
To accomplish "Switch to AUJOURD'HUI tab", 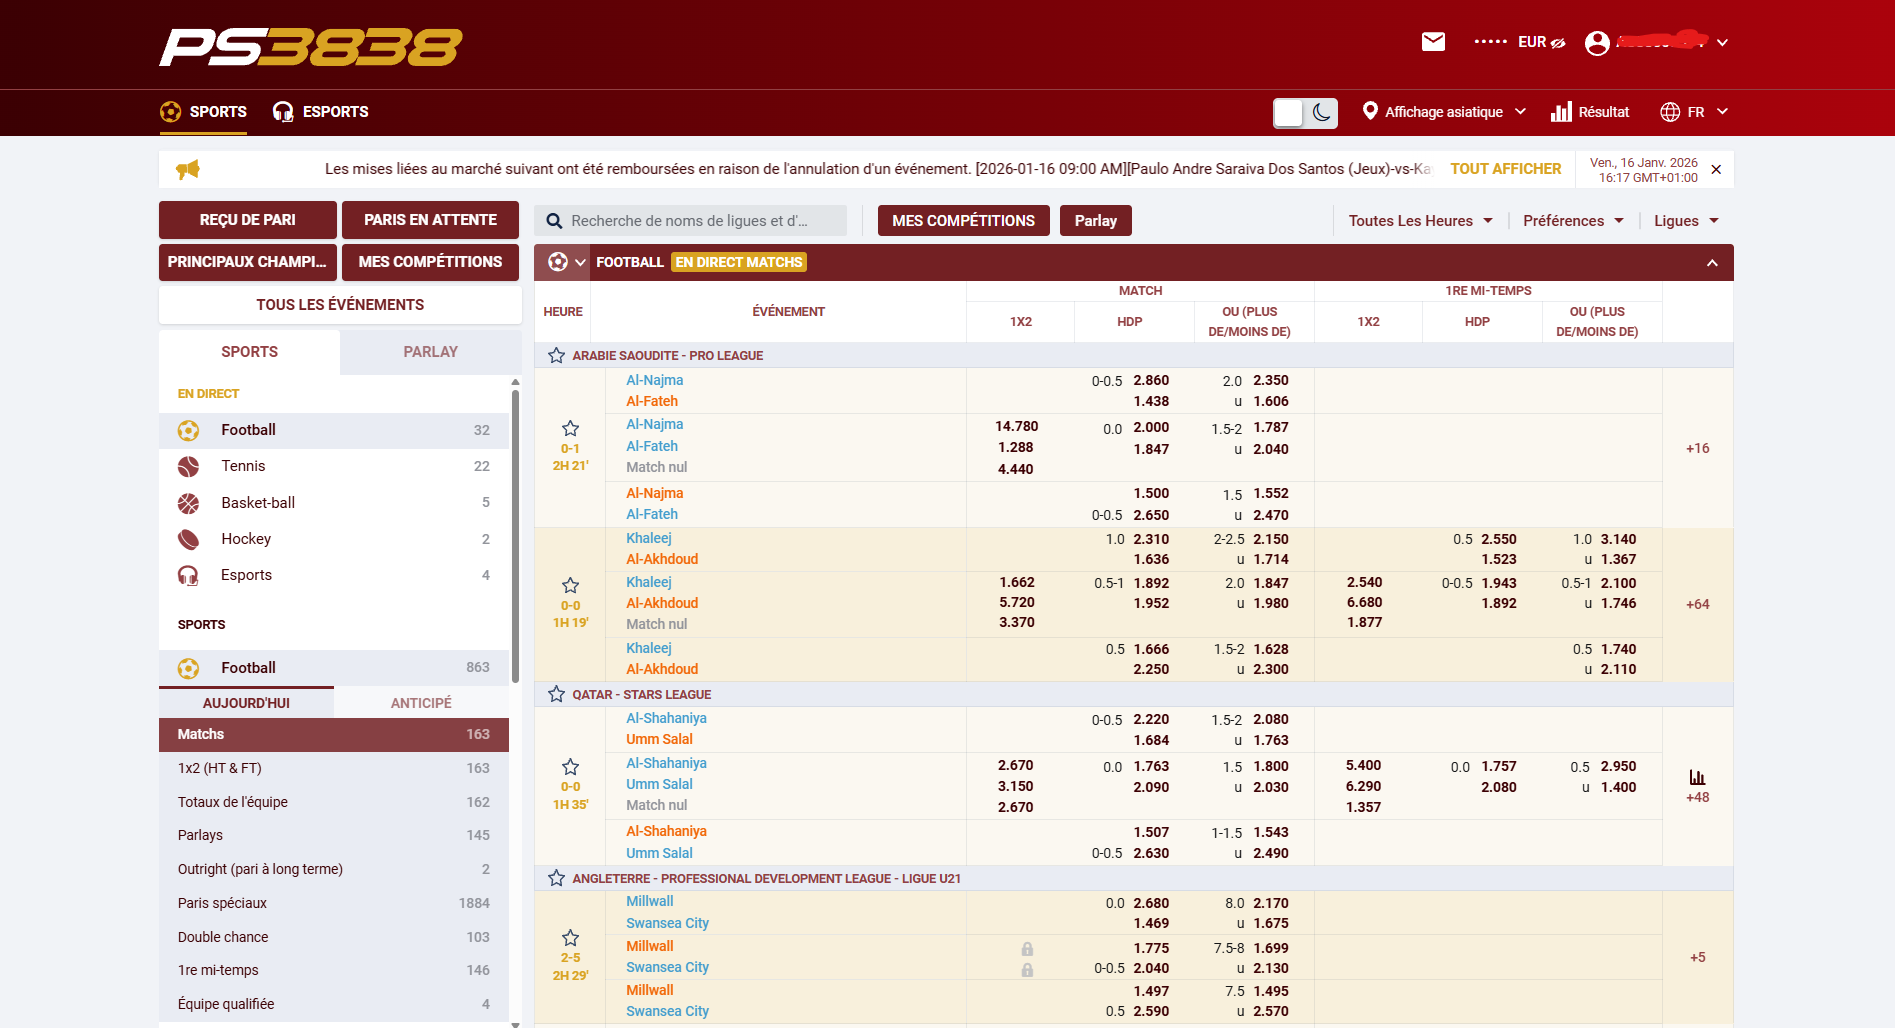I will 246,703.
